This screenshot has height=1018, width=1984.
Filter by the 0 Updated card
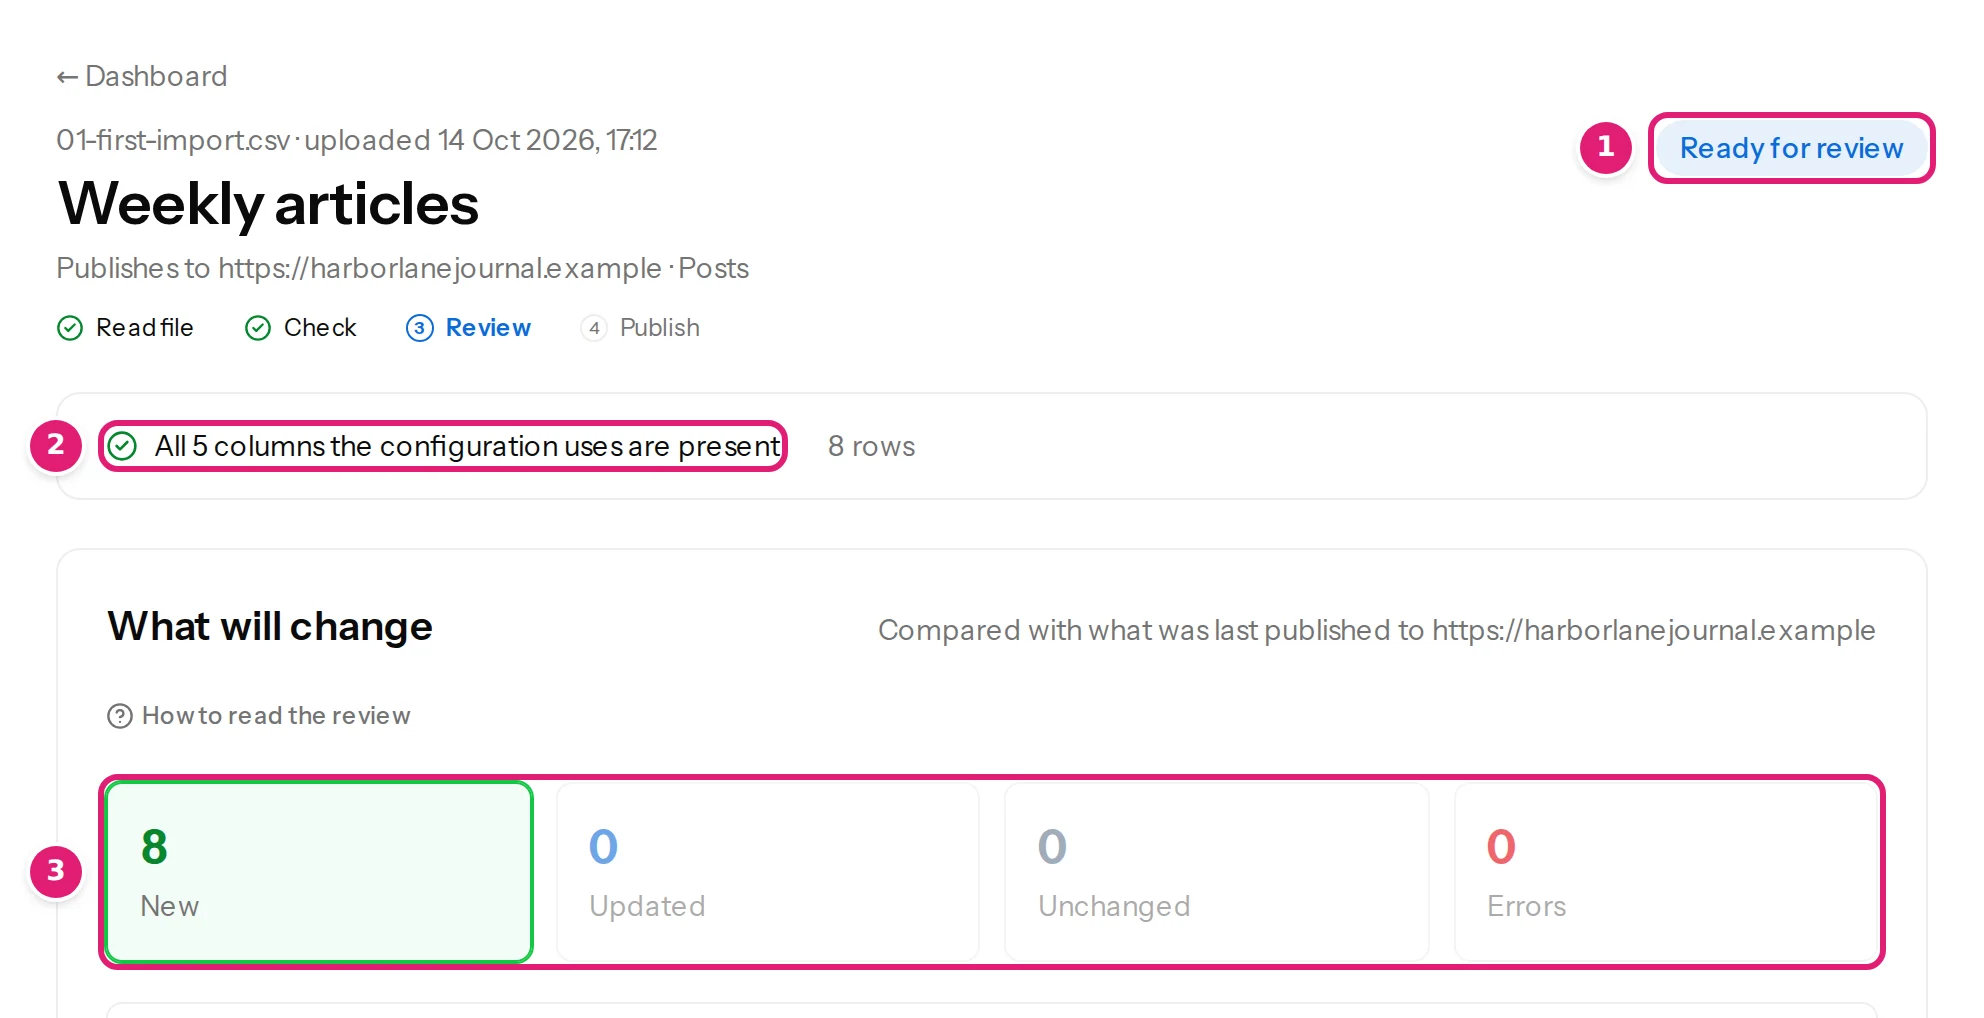click(x=768, y=872)
